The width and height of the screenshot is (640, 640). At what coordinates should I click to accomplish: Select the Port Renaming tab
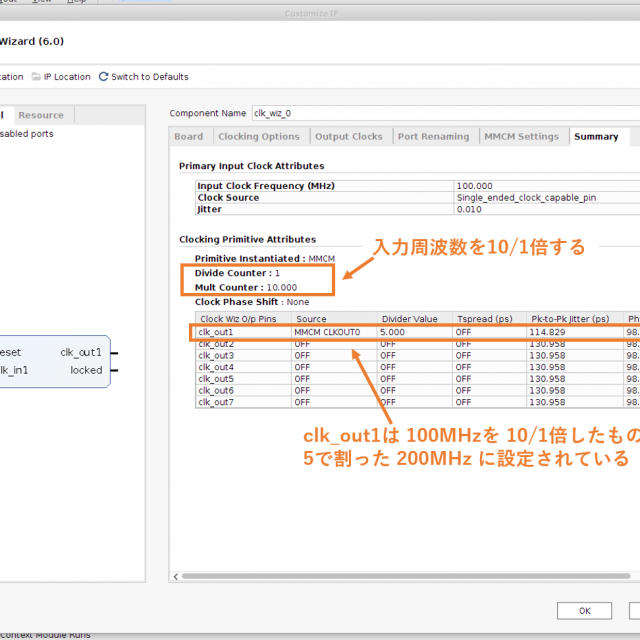[432, 137]
